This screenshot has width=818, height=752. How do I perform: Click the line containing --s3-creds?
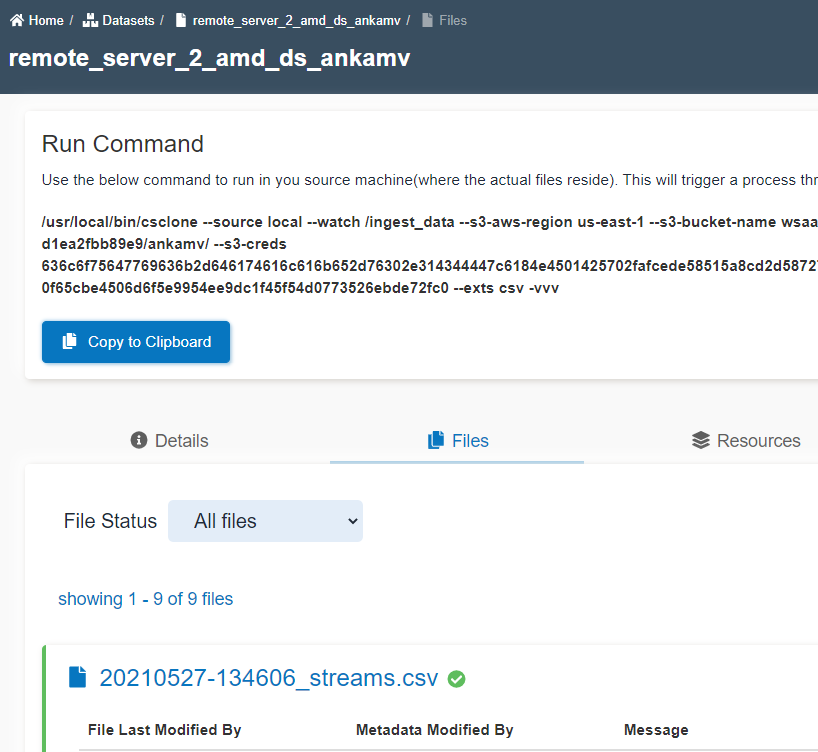tap(164, 244)
